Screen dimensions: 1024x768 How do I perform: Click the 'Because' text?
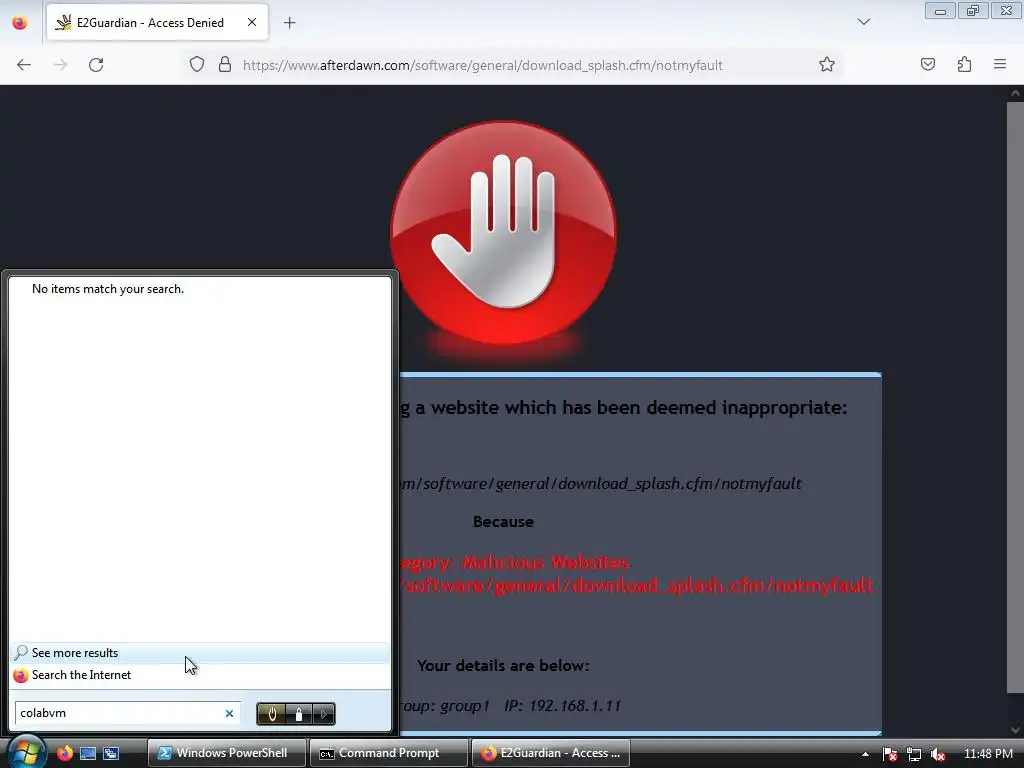point(503,522)
